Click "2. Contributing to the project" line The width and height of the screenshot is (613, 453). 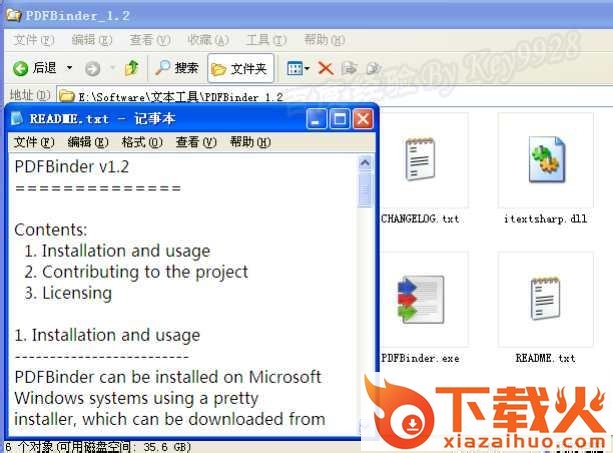click(x=136, y=272)
